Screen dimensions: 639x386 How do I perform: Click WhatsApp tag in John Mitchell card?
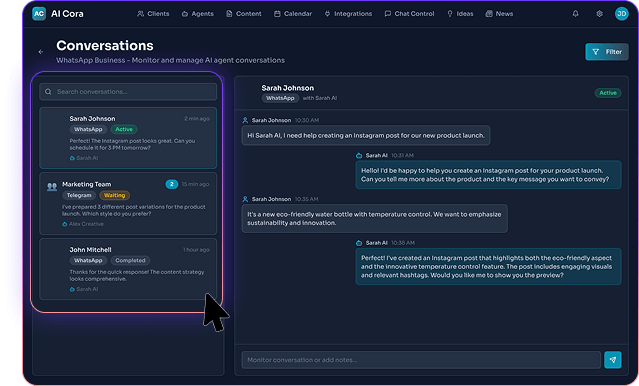point(88,260)
